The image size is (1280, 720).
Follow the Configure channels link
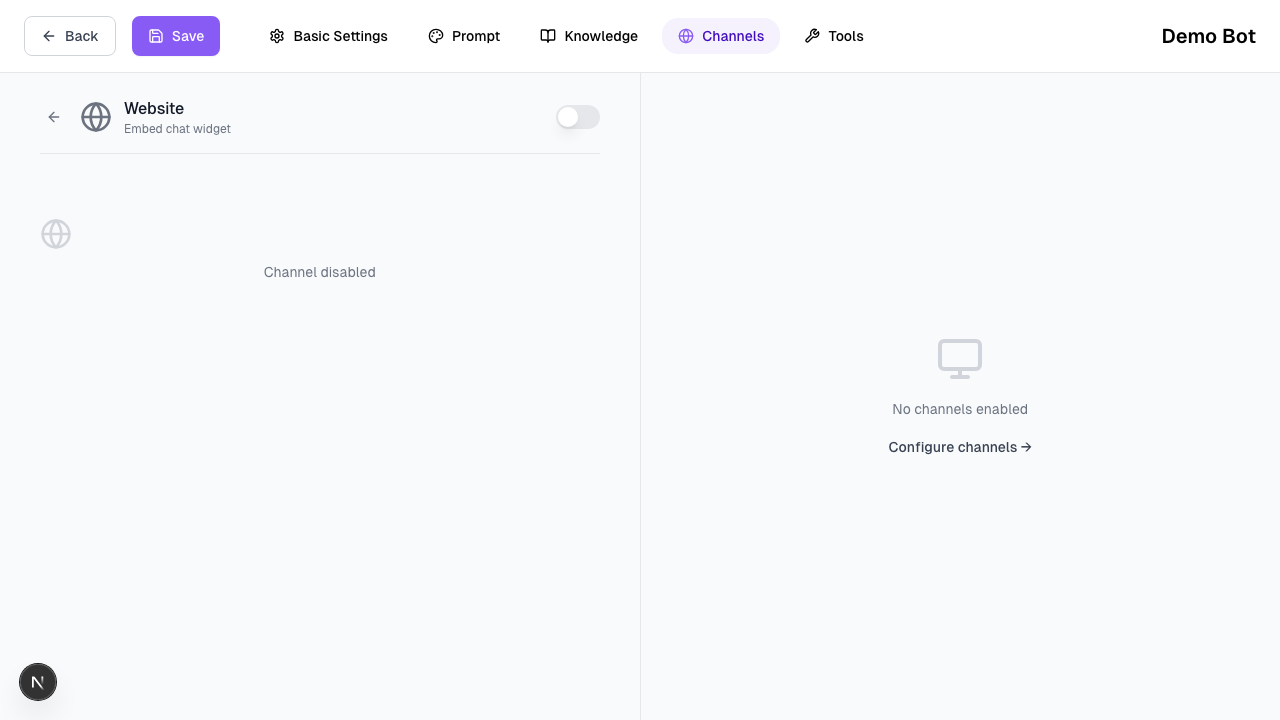[959, 447]
